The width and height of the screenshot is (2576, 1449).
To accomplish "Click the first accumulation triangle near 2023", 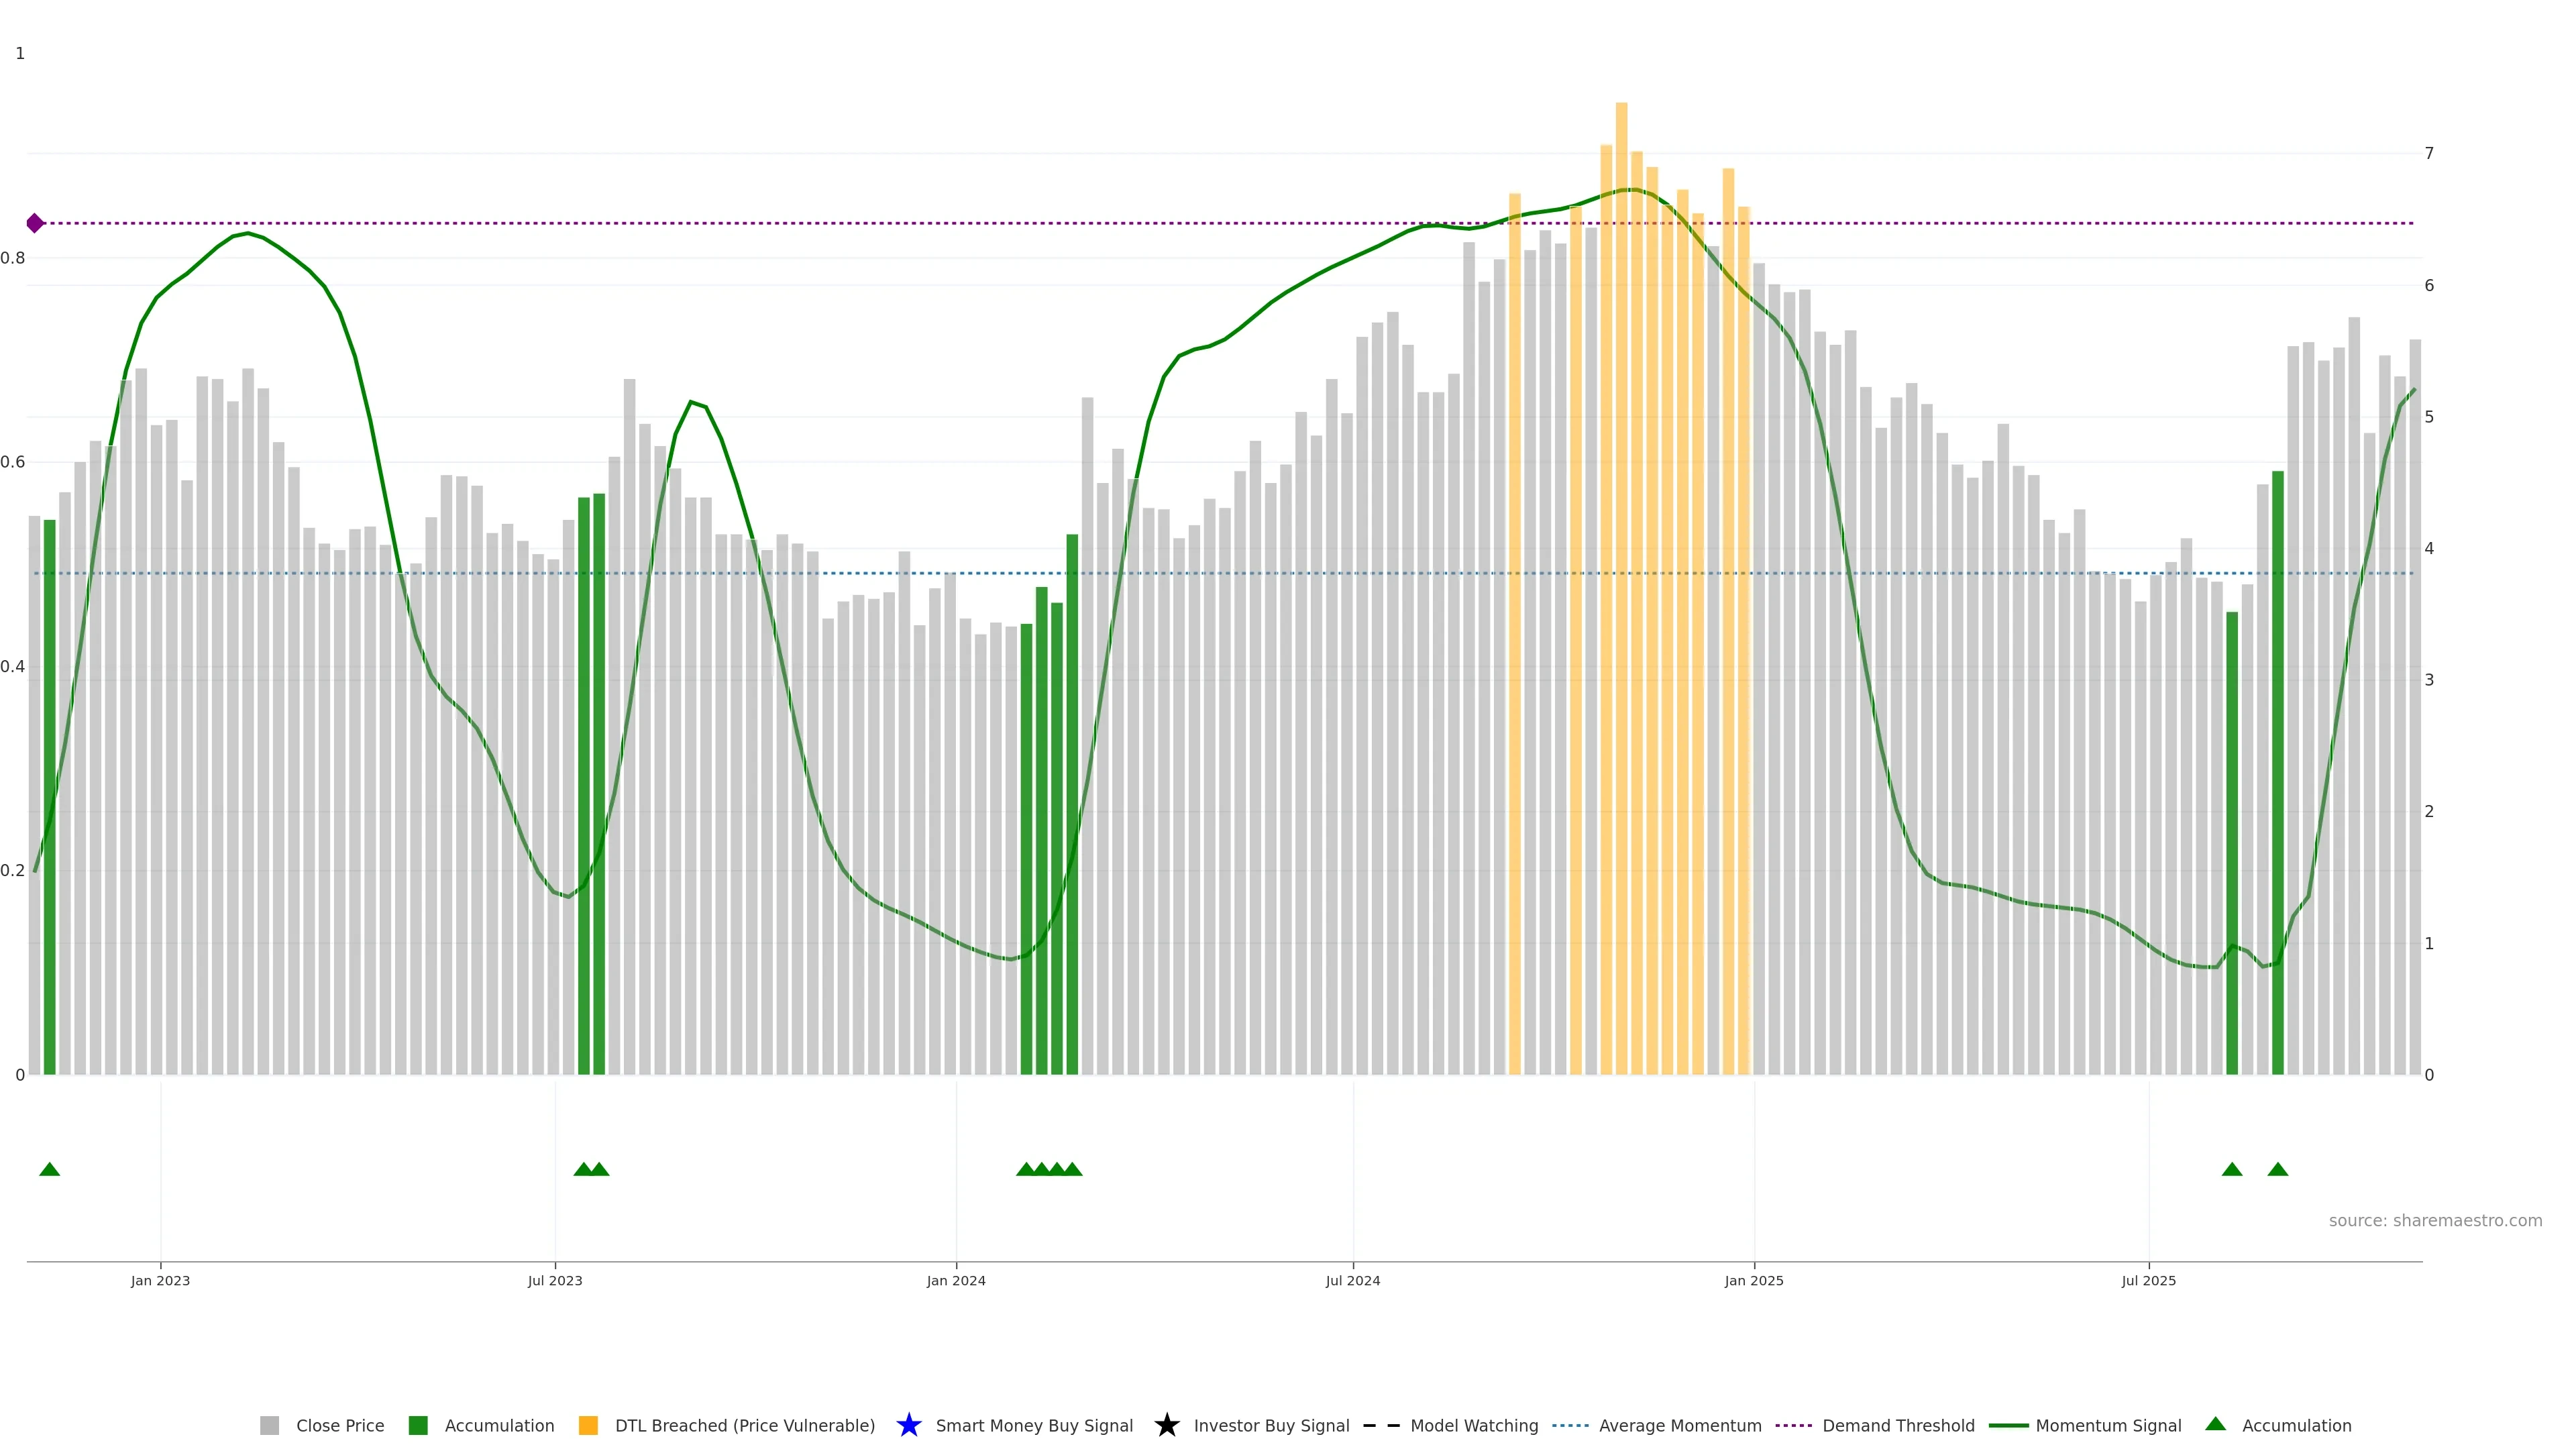I will click(49, 1169).
